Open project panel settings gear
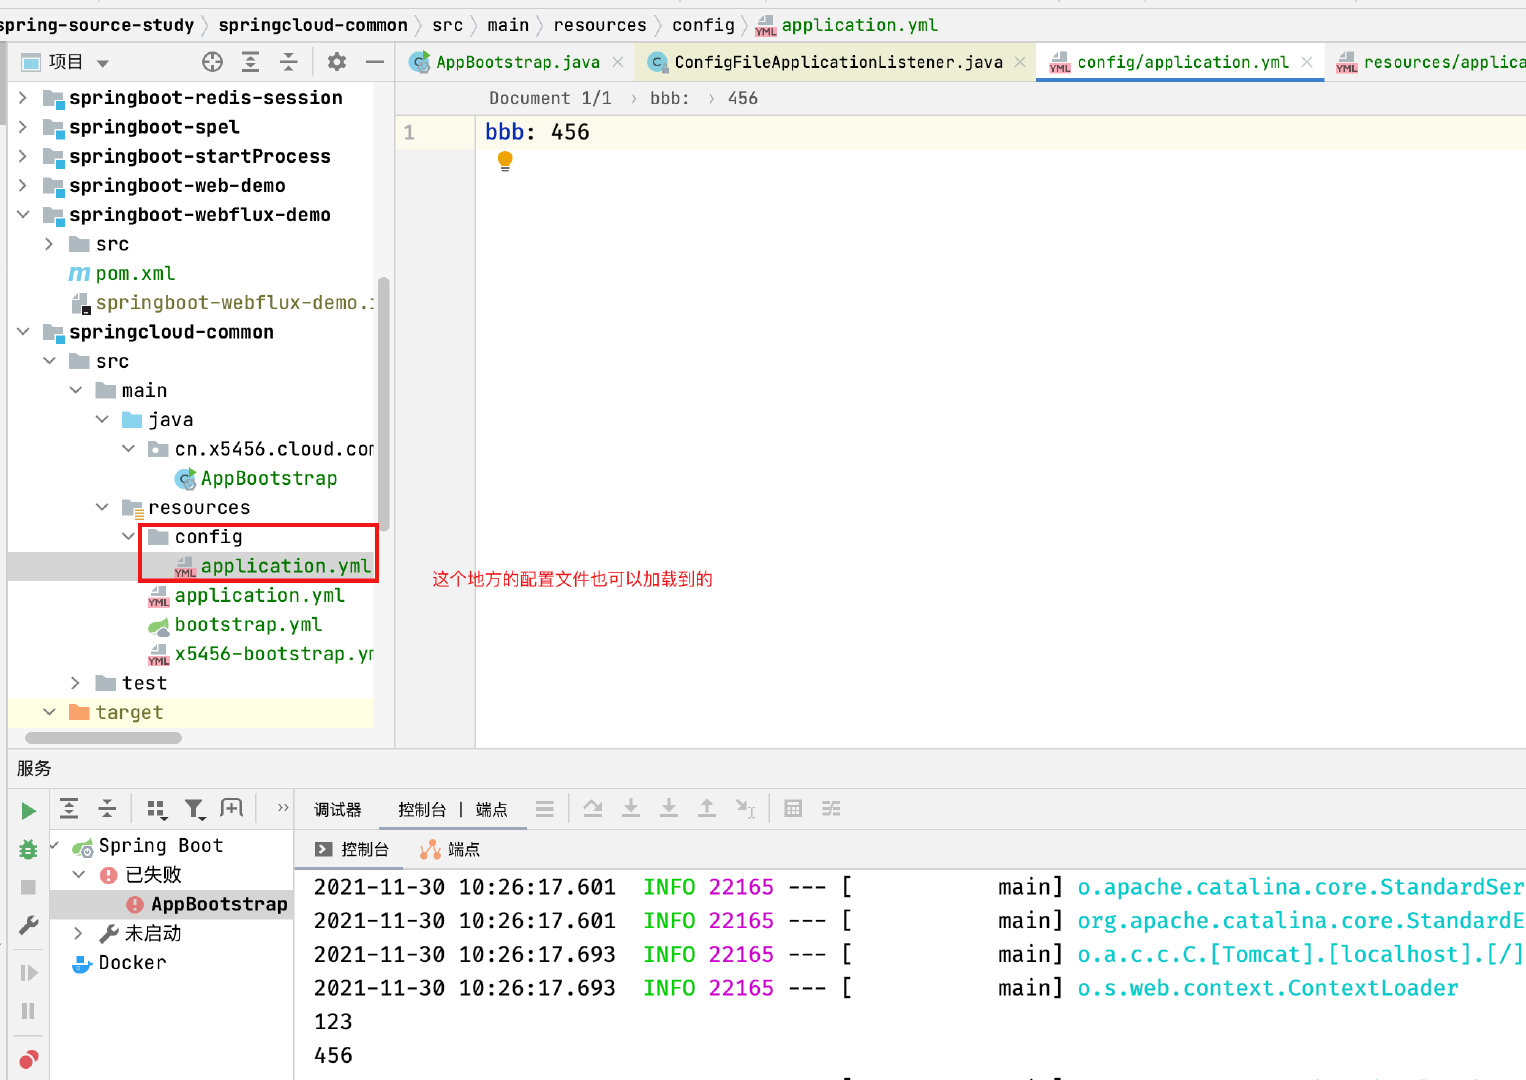The width and height of the screenshot is (1526, 1080). click(337, 62)
